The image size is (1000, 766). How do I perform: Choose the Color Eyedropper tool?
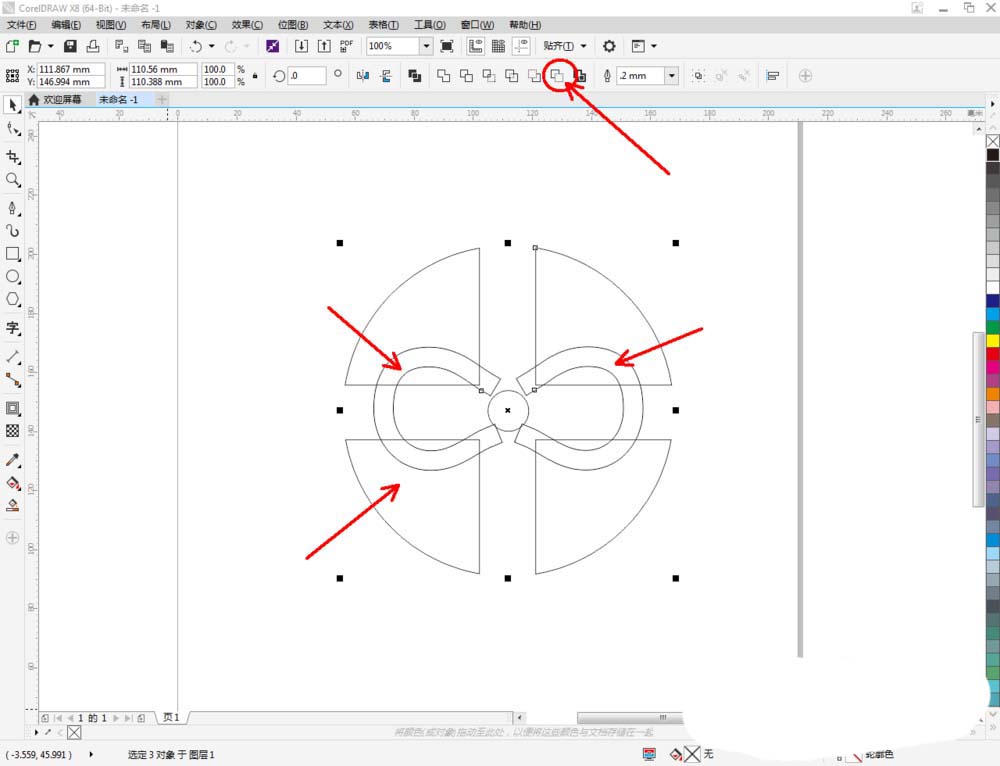click(x=12, y=460)
